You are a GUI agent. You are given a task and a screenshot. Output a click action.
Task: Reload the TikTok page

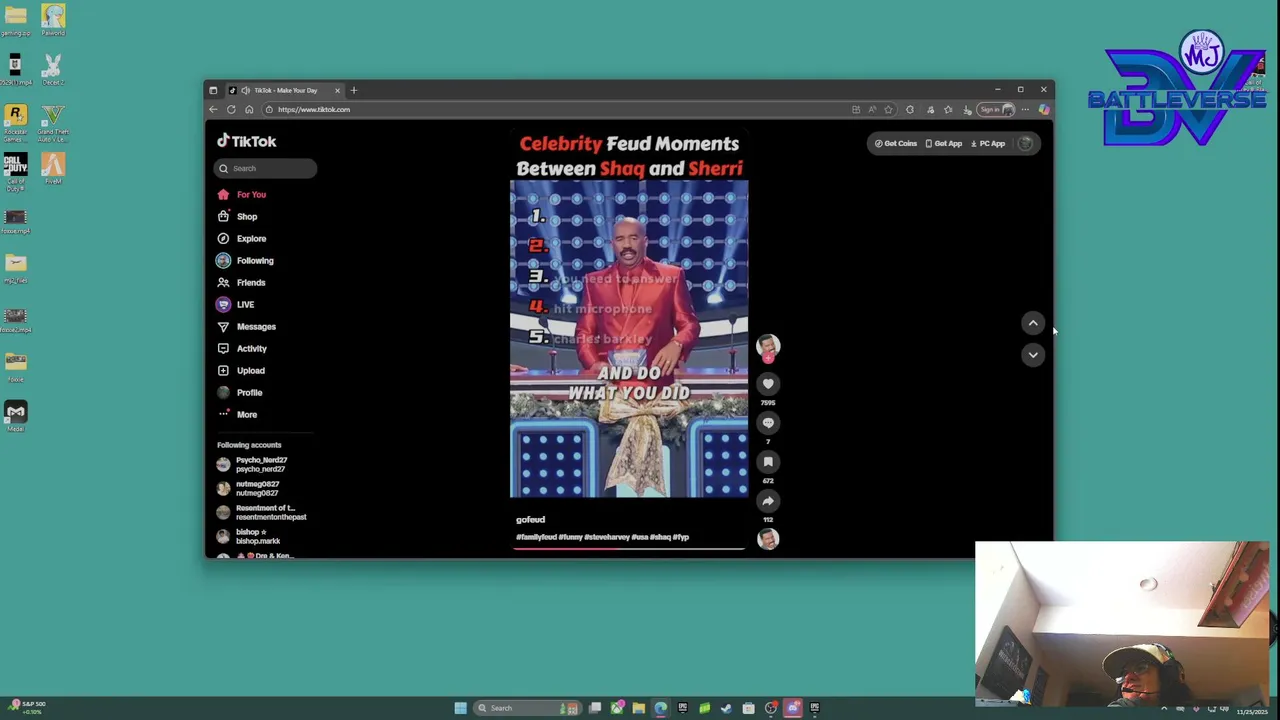[231, 110]
